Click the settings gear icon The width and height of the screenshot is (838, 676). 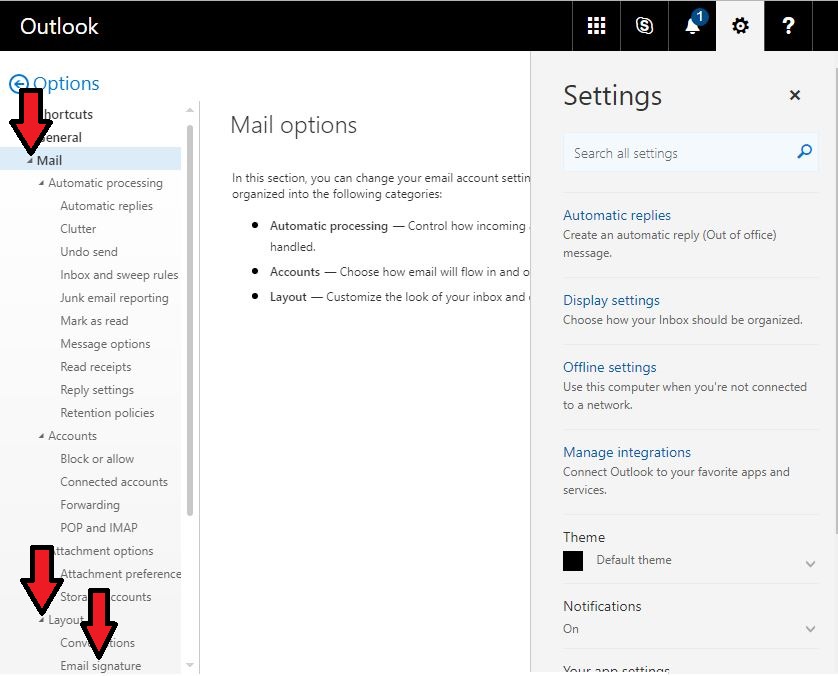[x=740, y=26]
